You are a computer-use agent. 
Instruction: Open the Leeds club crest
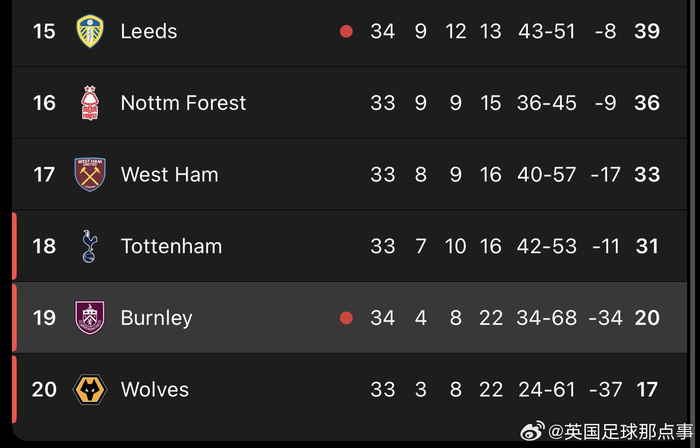pos(90,31)
